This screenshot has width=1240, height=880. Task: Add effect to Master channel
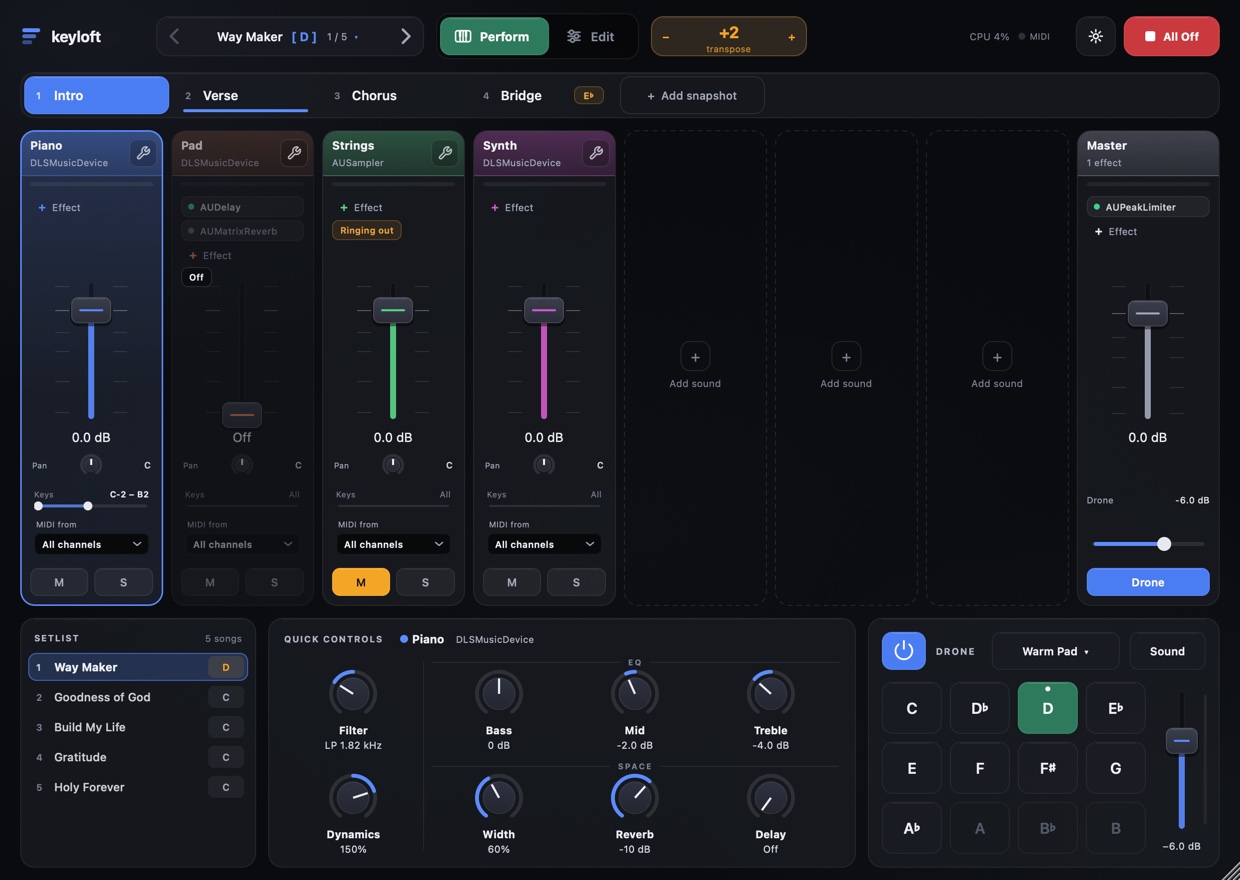[1116, 231]
